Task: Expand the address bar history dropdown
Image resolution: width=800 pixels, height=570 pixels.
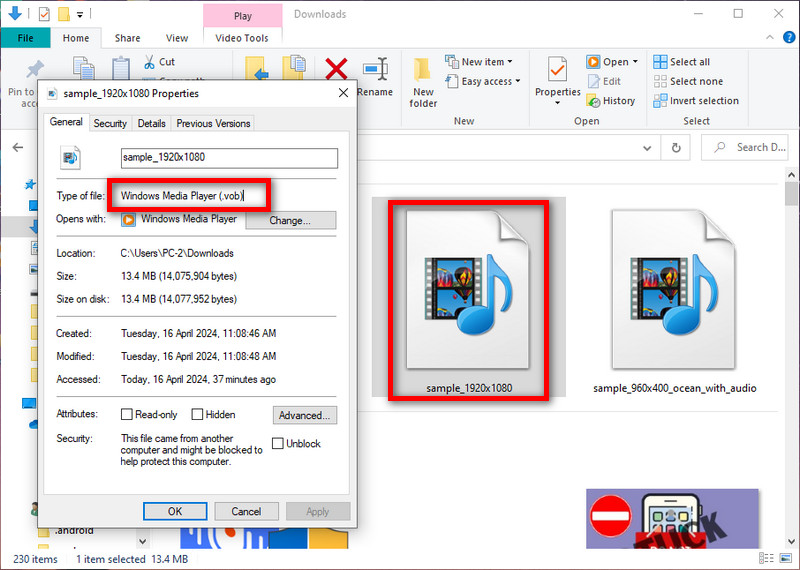Action: point(647,148)
